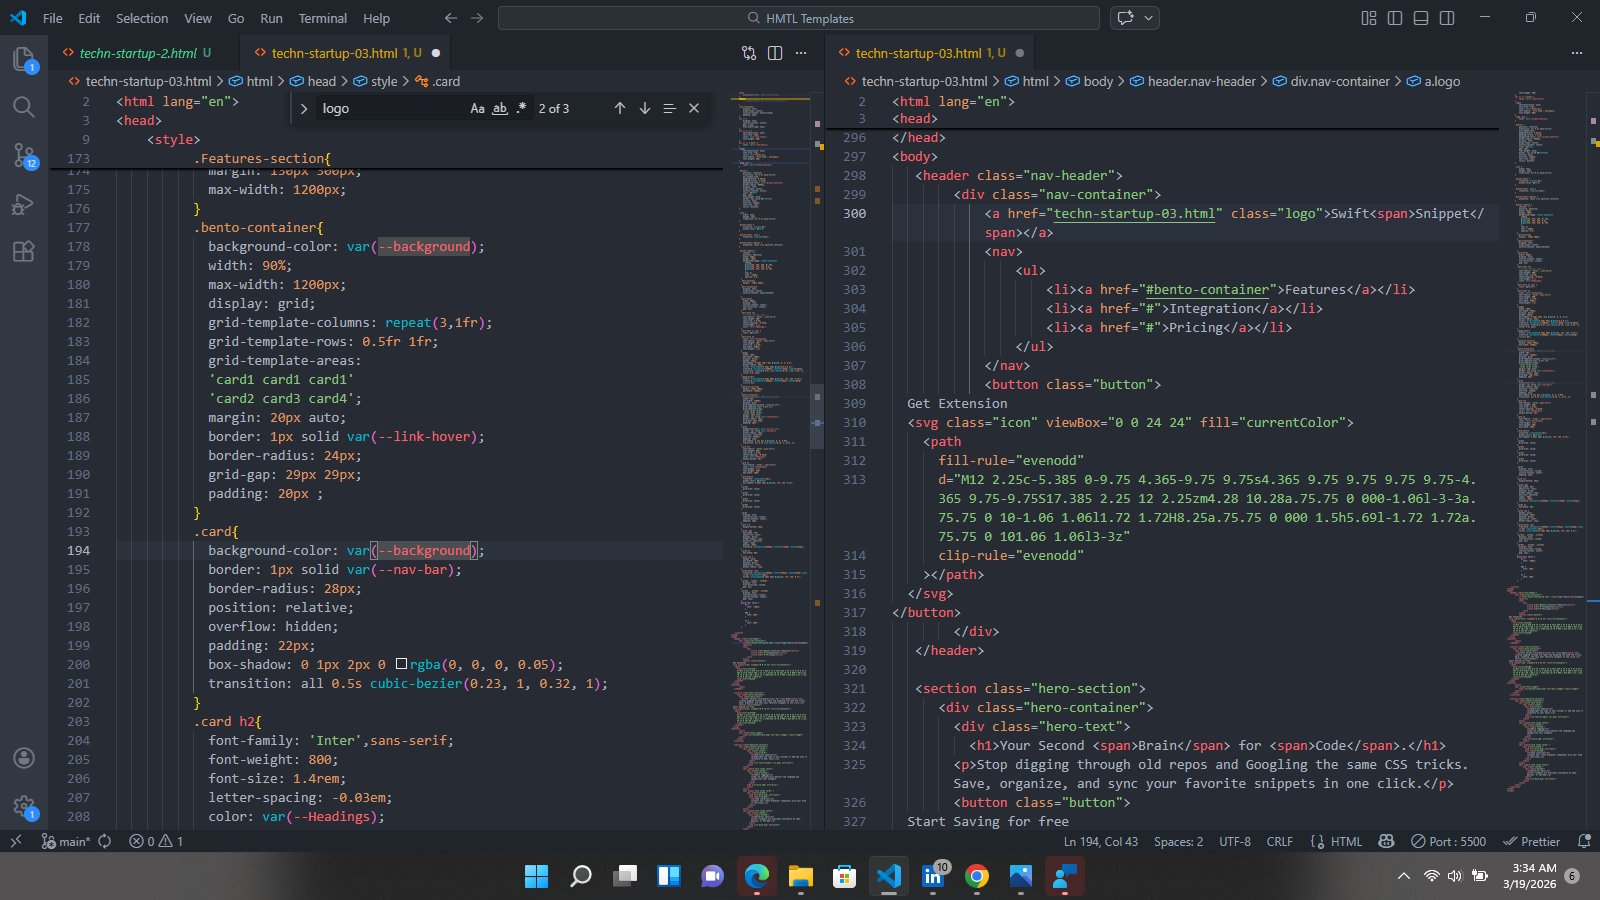Screen dimensions: 1600x900
Task: Expand the replace field toggle chevron
Action: [304, 108]
